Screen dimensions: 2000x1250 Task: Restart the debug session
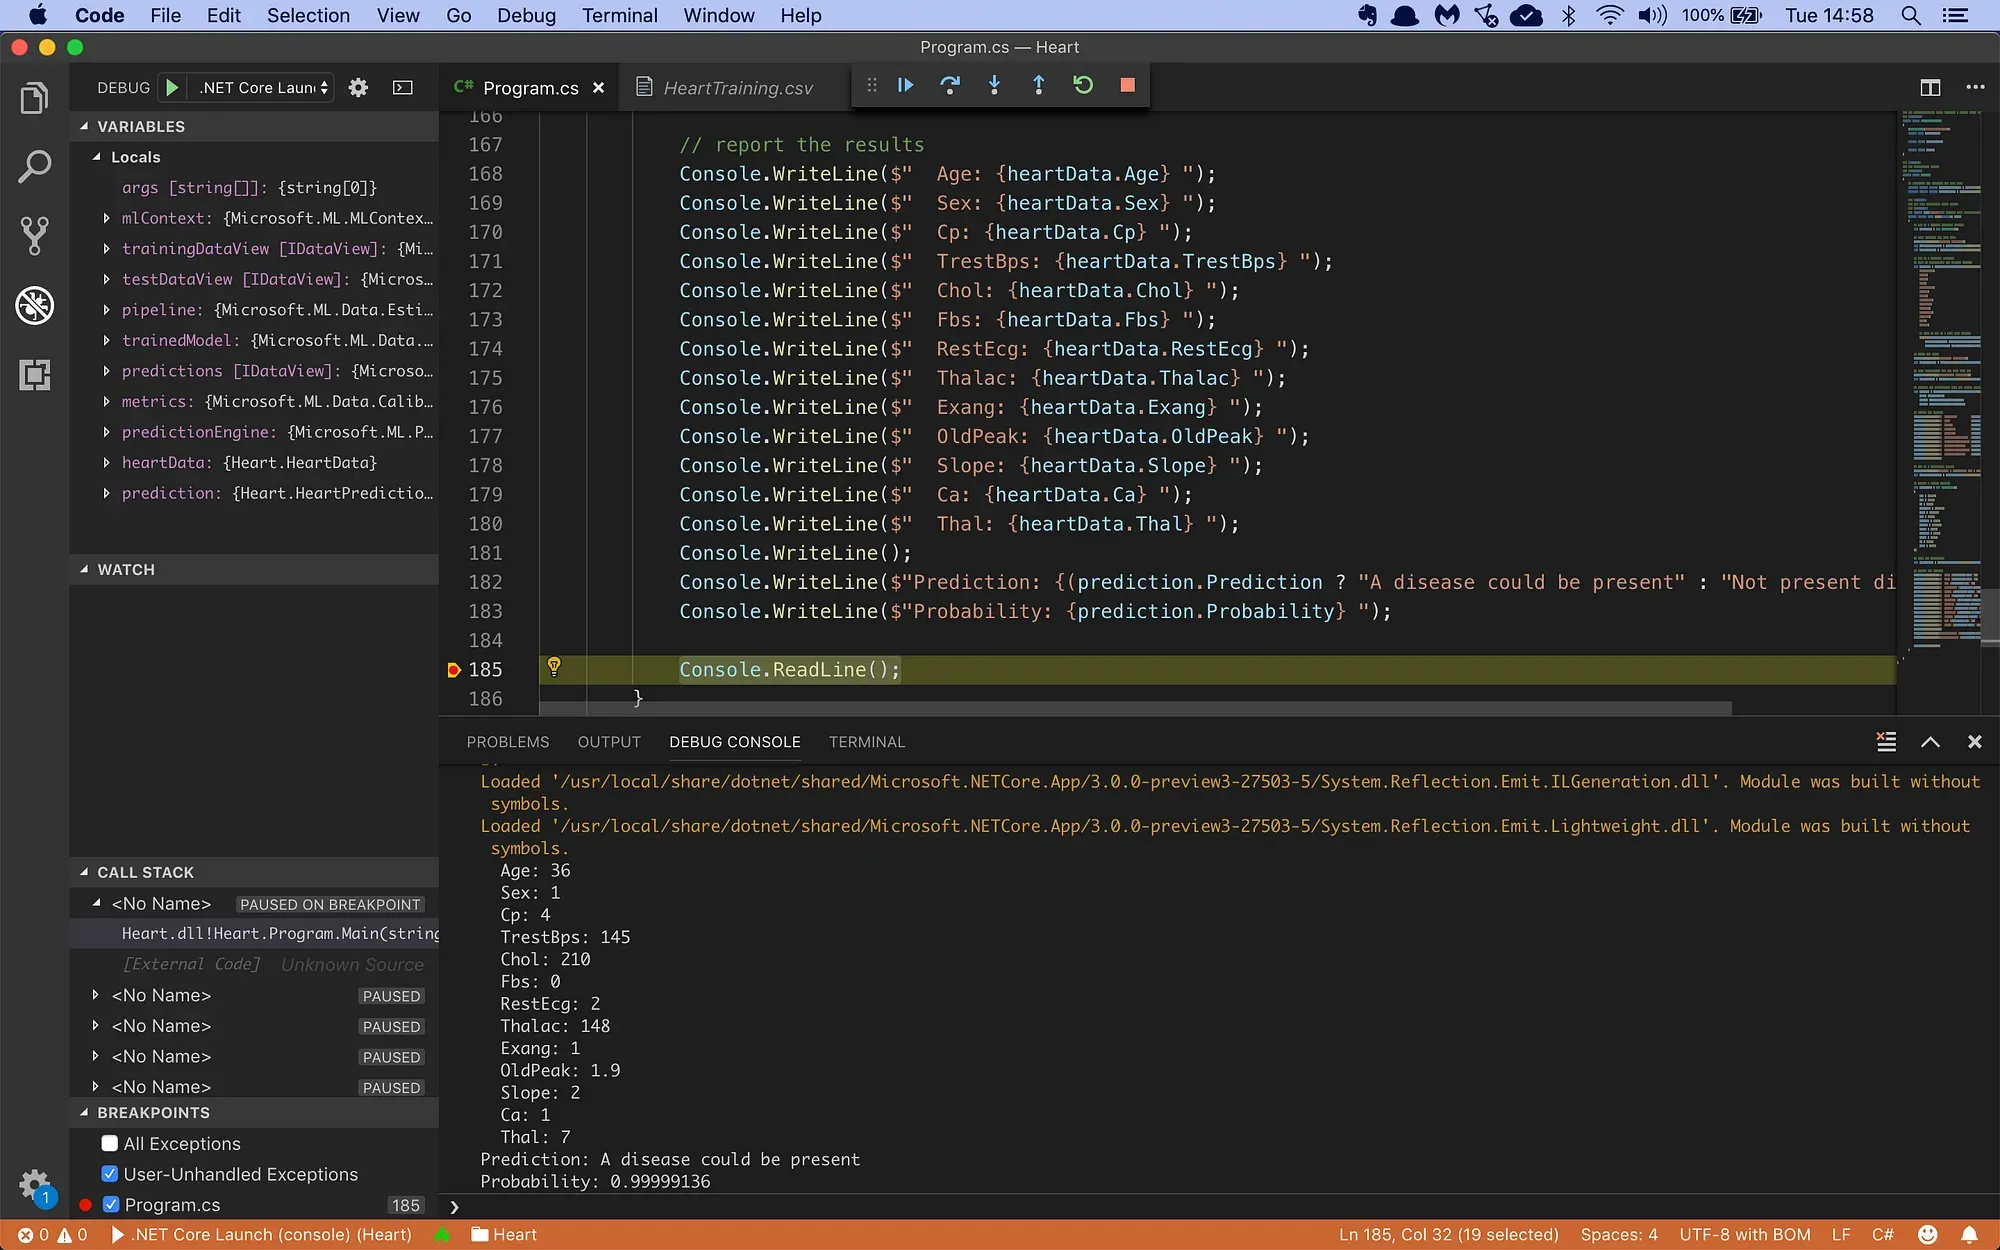coord(1083,86)
